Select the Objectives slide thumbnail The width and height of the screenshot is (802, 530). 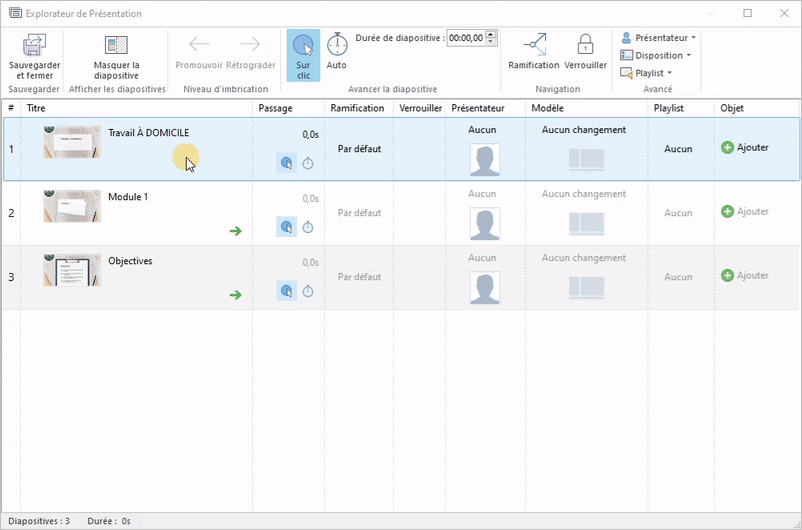[72, 270]
